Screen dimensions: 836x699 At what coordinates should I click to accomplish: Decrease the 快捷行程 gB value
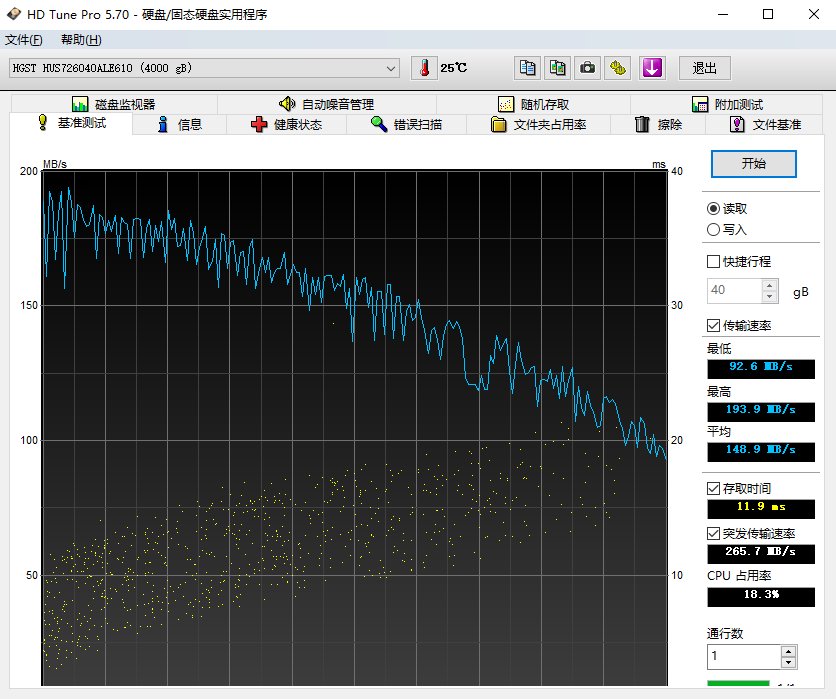[x=769, y=297]
